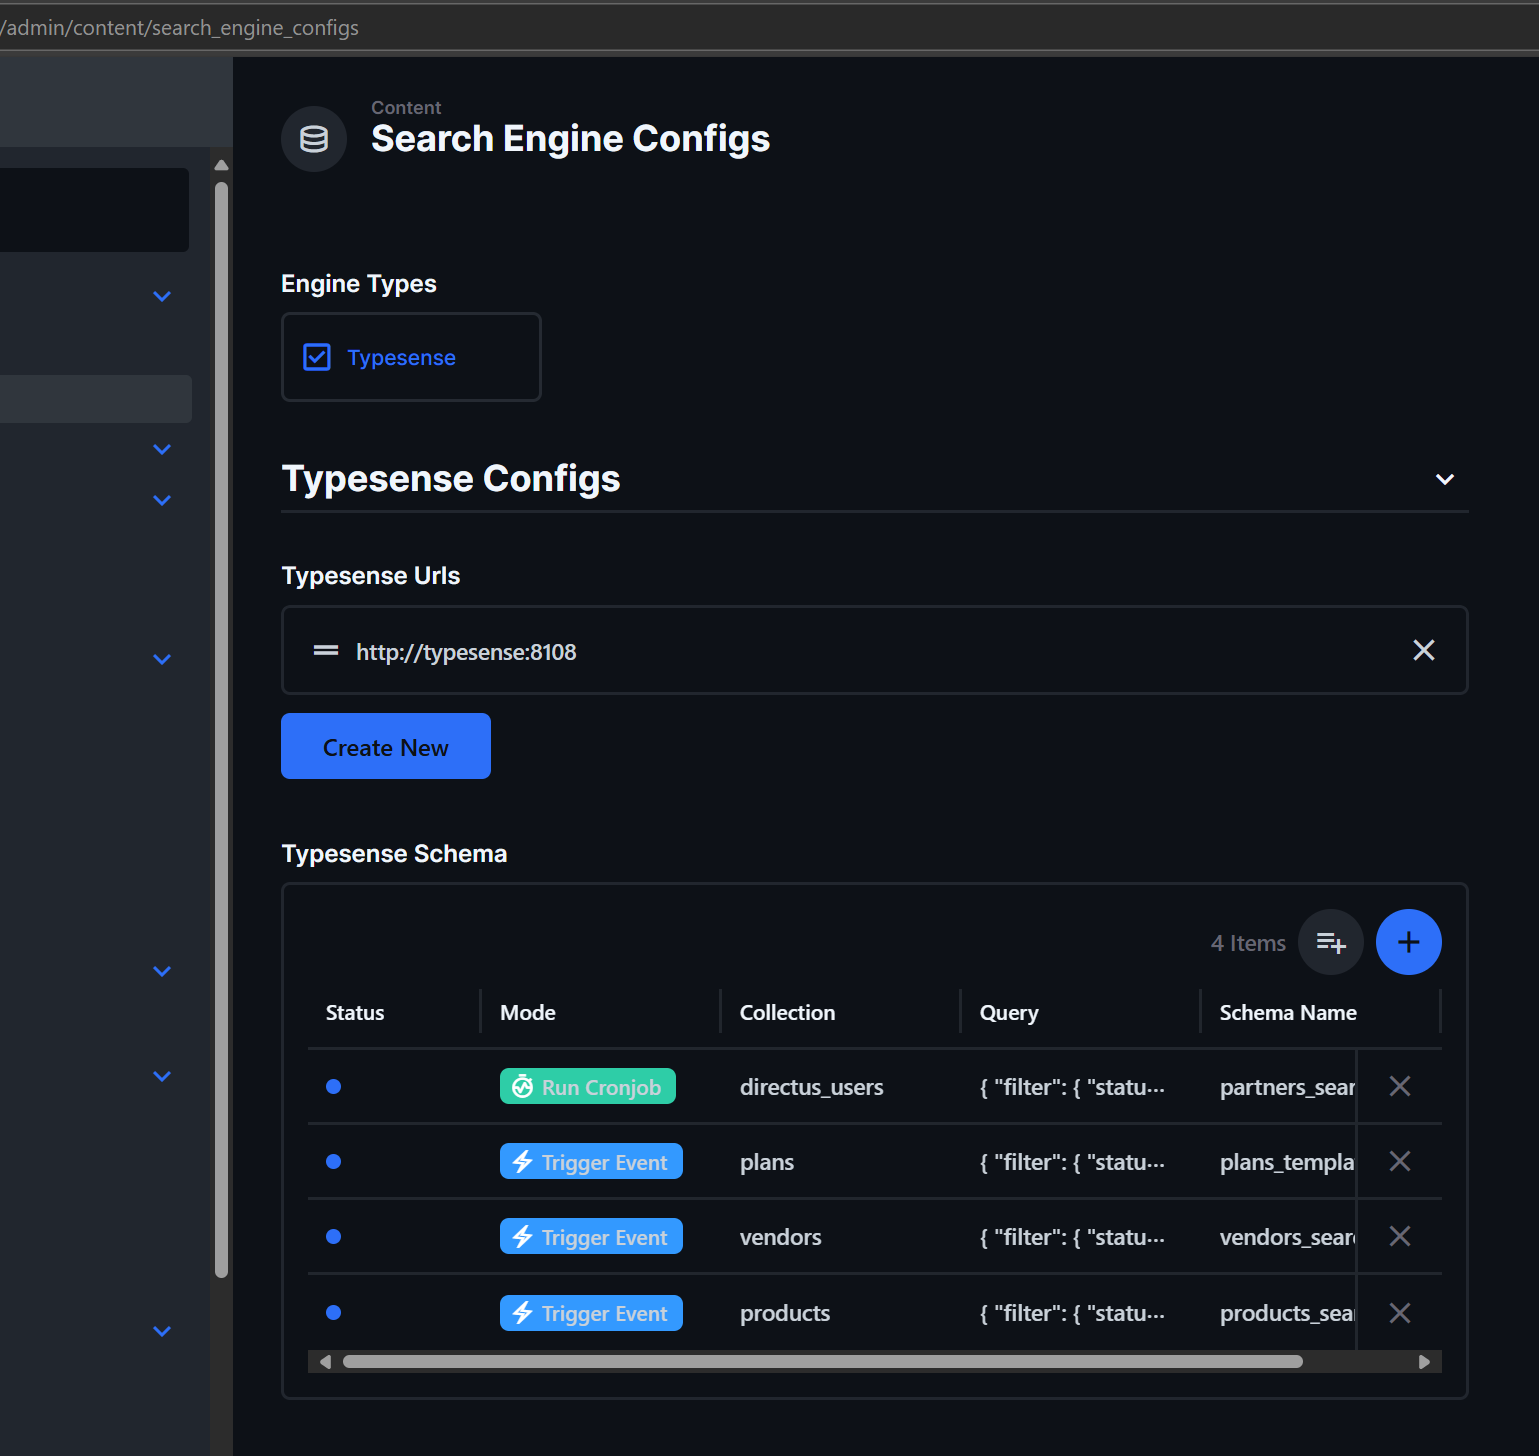
Task: Open the add existing items list button
Action: pos(1330,942)
